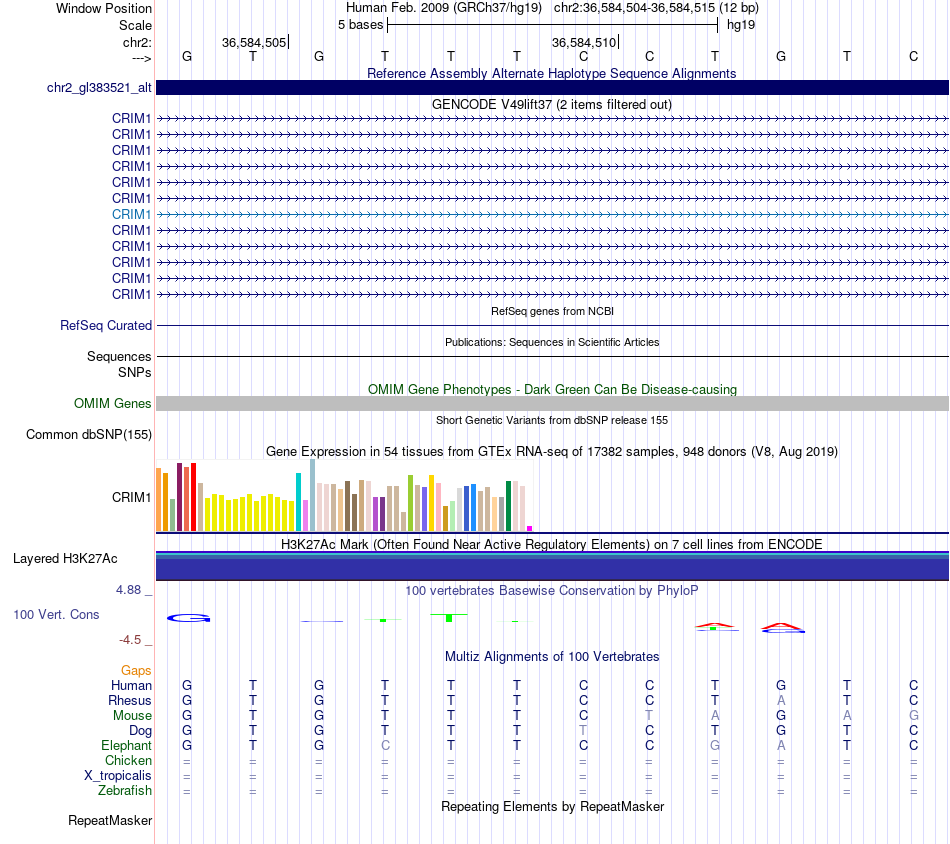Click the Zebrafish species label

[x=125, y=790]
